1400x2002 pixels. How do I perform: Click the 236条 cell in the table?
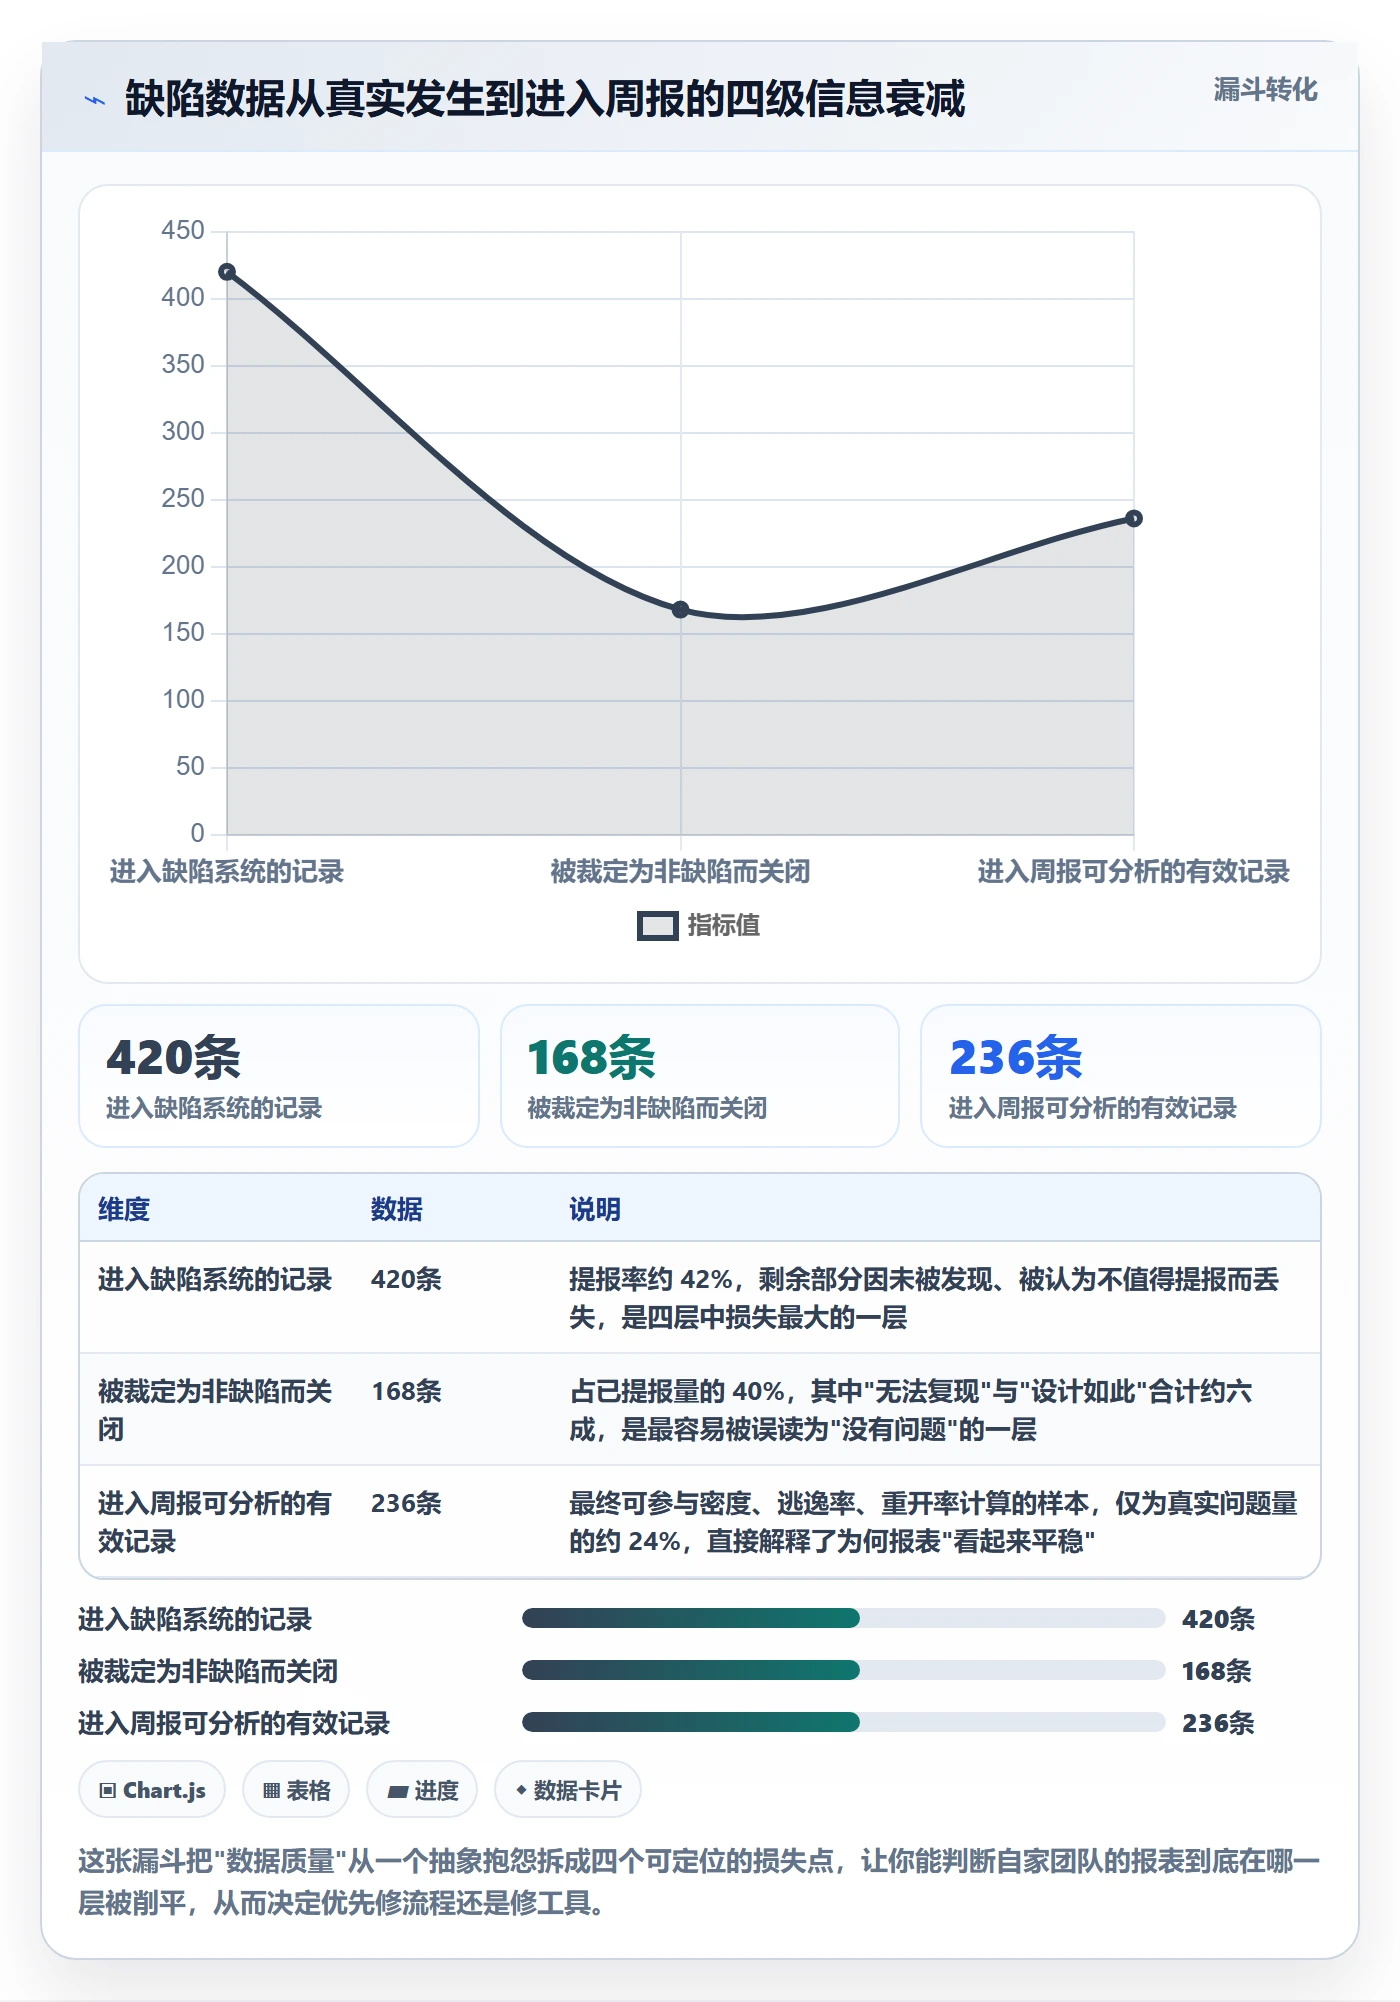tap(406, 1503)
